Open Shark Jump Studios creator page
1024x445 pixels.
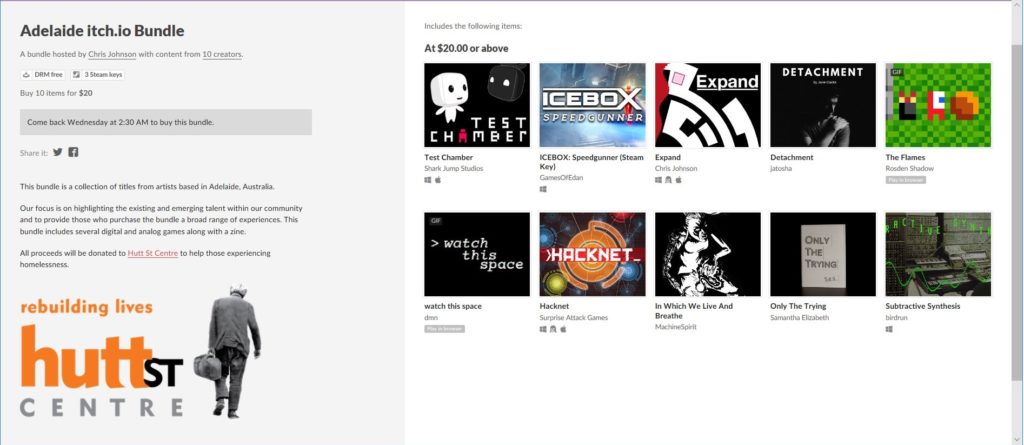pyautogui.click(x=454, y=169)
